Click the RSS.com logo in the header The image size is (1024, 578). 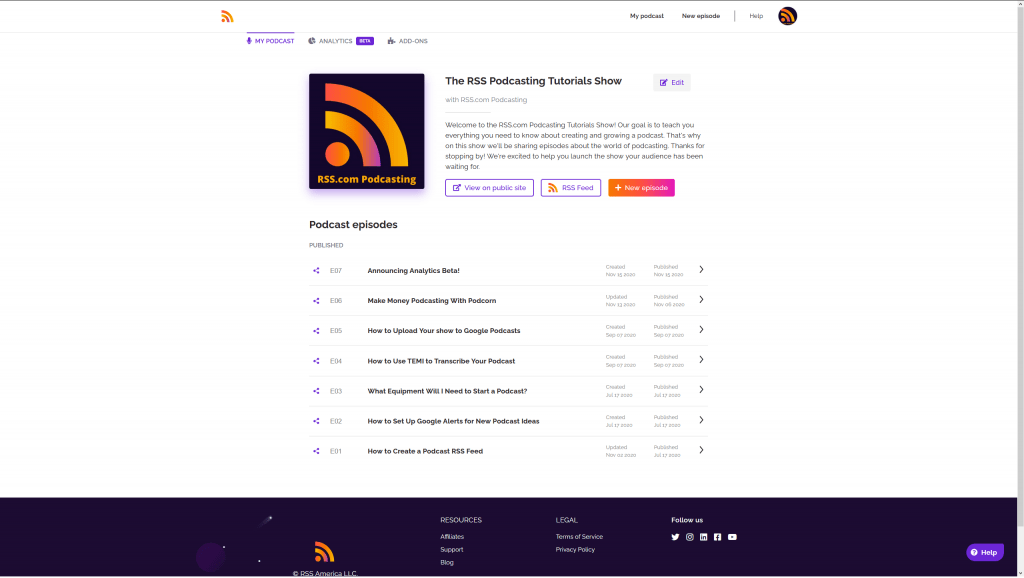click(227, 15)
